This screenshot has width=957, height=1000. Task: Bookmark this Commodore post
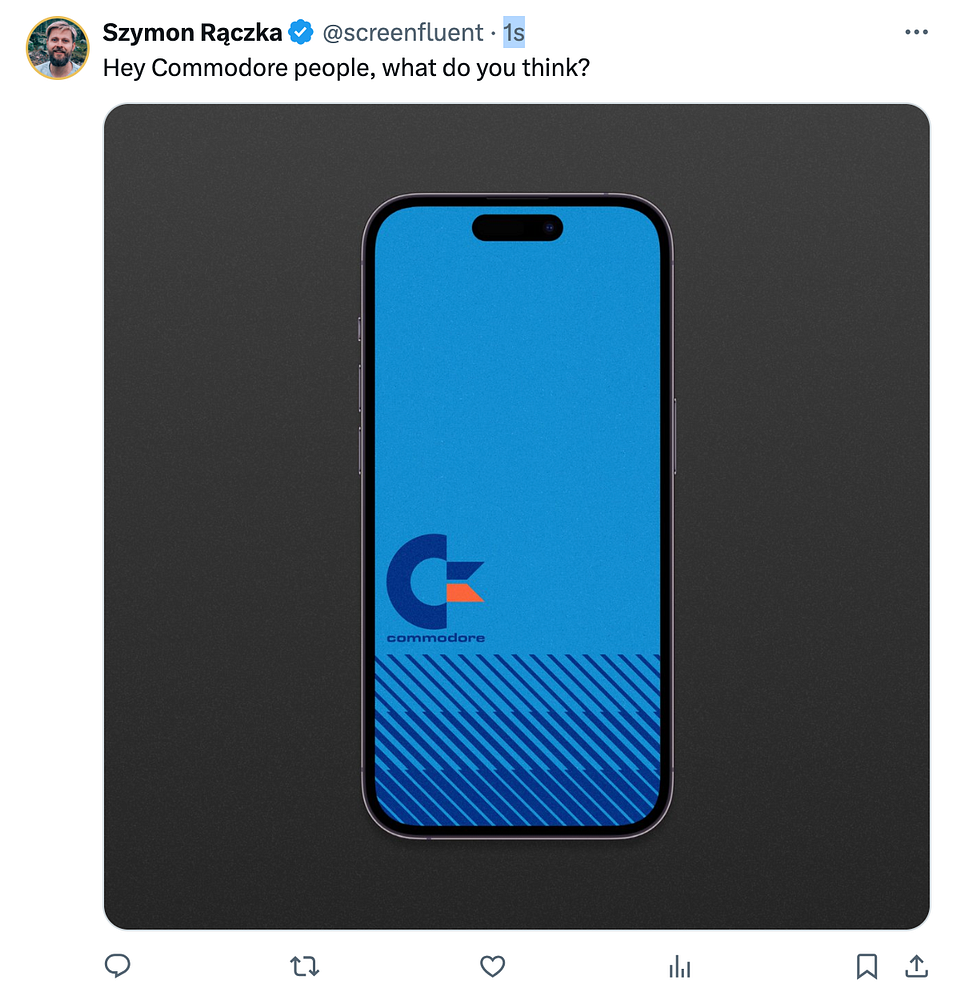point(866,966)
